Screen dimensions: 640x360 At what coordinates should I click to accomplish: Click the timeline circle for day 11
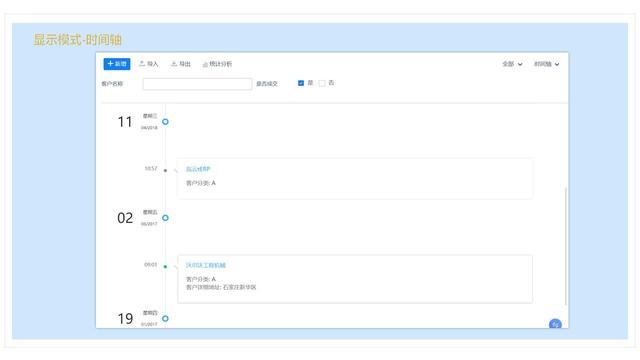165,122
